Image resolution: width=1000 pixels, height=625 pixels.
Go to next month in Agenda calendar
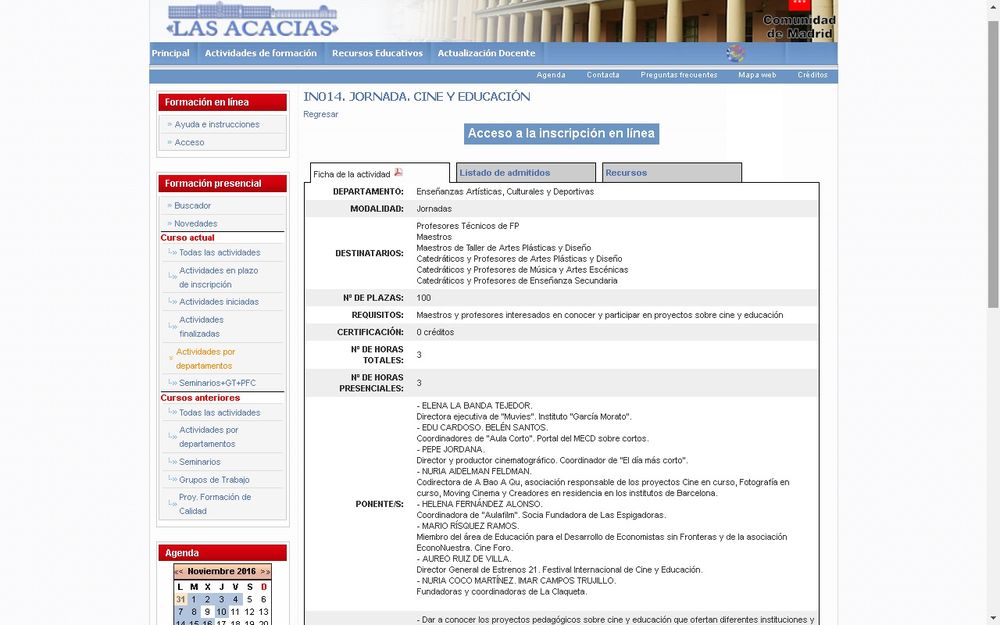(x=265, y=572)
